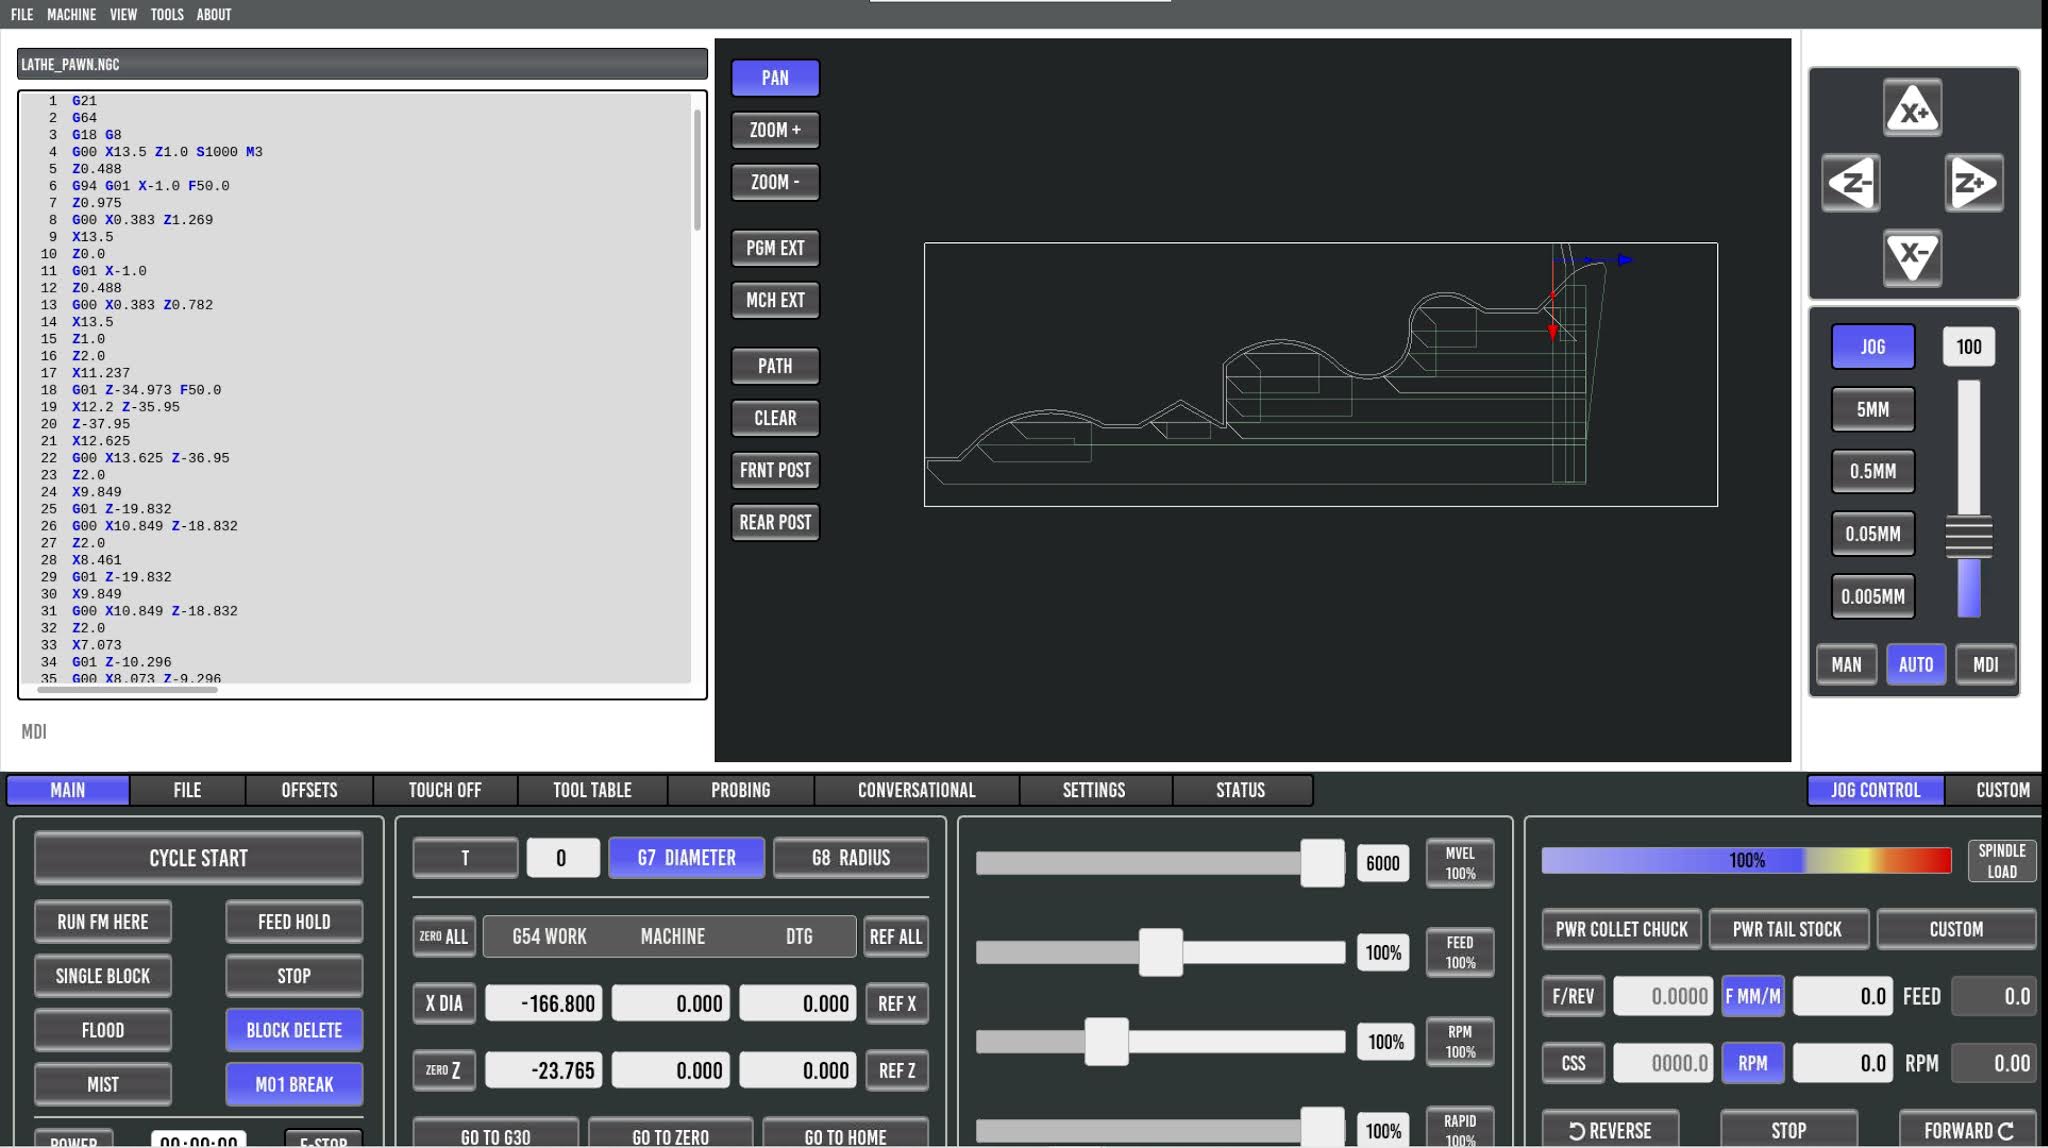Viewport: 2048px width, 1148px height.
Task: Activate the PAN tool for the backplot view
Action: (x=774, y=77)
